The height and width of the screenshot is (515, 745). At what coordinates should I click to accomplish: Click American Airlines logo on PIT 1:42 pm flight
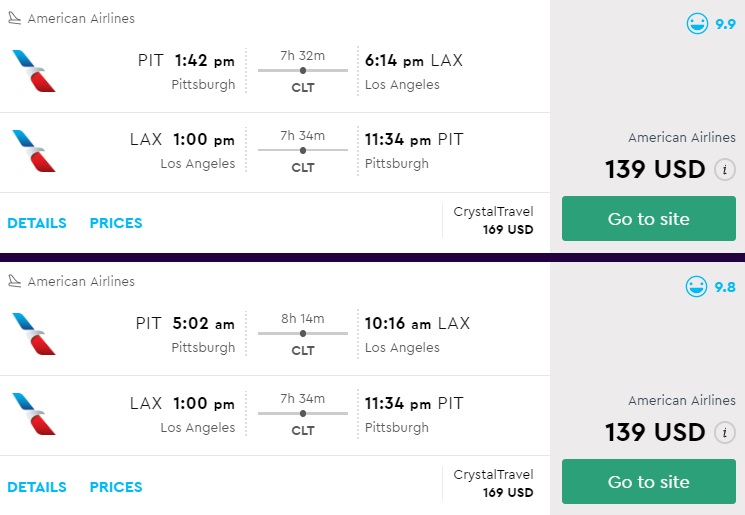tap(34, 71)
